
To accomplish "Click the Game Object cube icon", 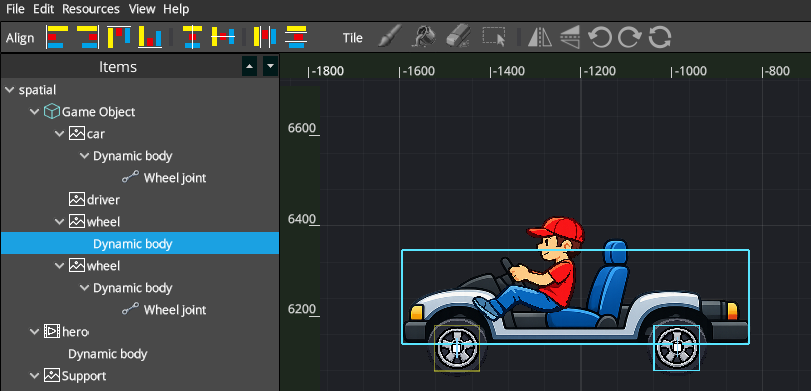I will [51, 111].
